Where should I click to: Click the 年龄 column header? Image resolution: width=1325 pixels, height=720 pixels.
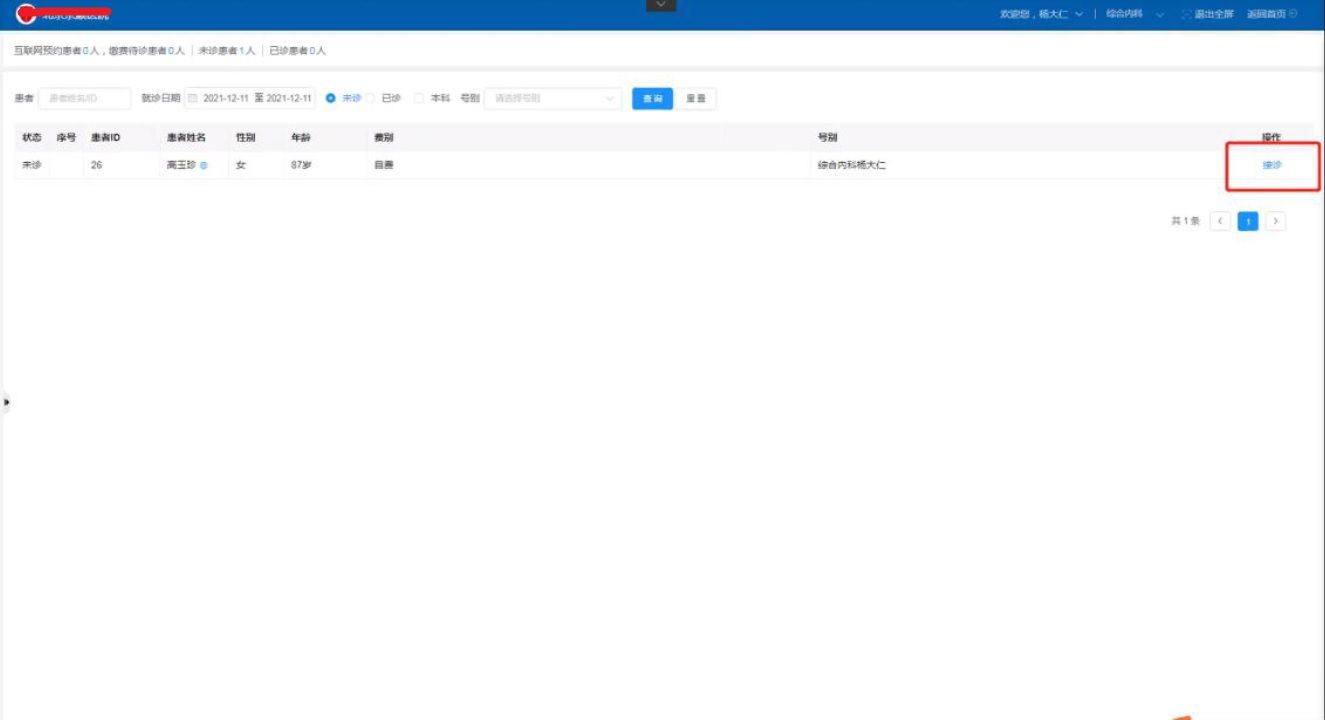pyautogui.click(x=301, y=137)
